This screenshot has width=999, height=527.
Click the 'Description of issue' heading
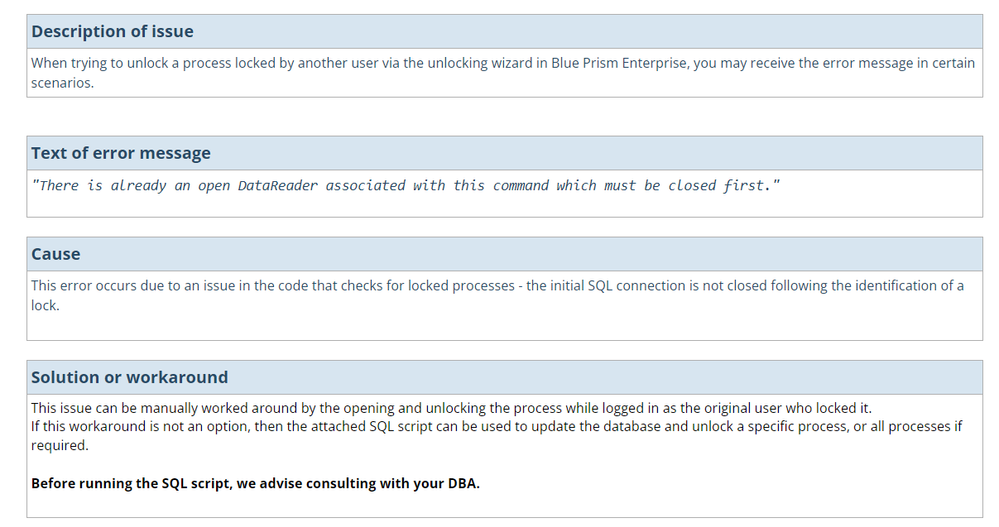tap(112, 31)
